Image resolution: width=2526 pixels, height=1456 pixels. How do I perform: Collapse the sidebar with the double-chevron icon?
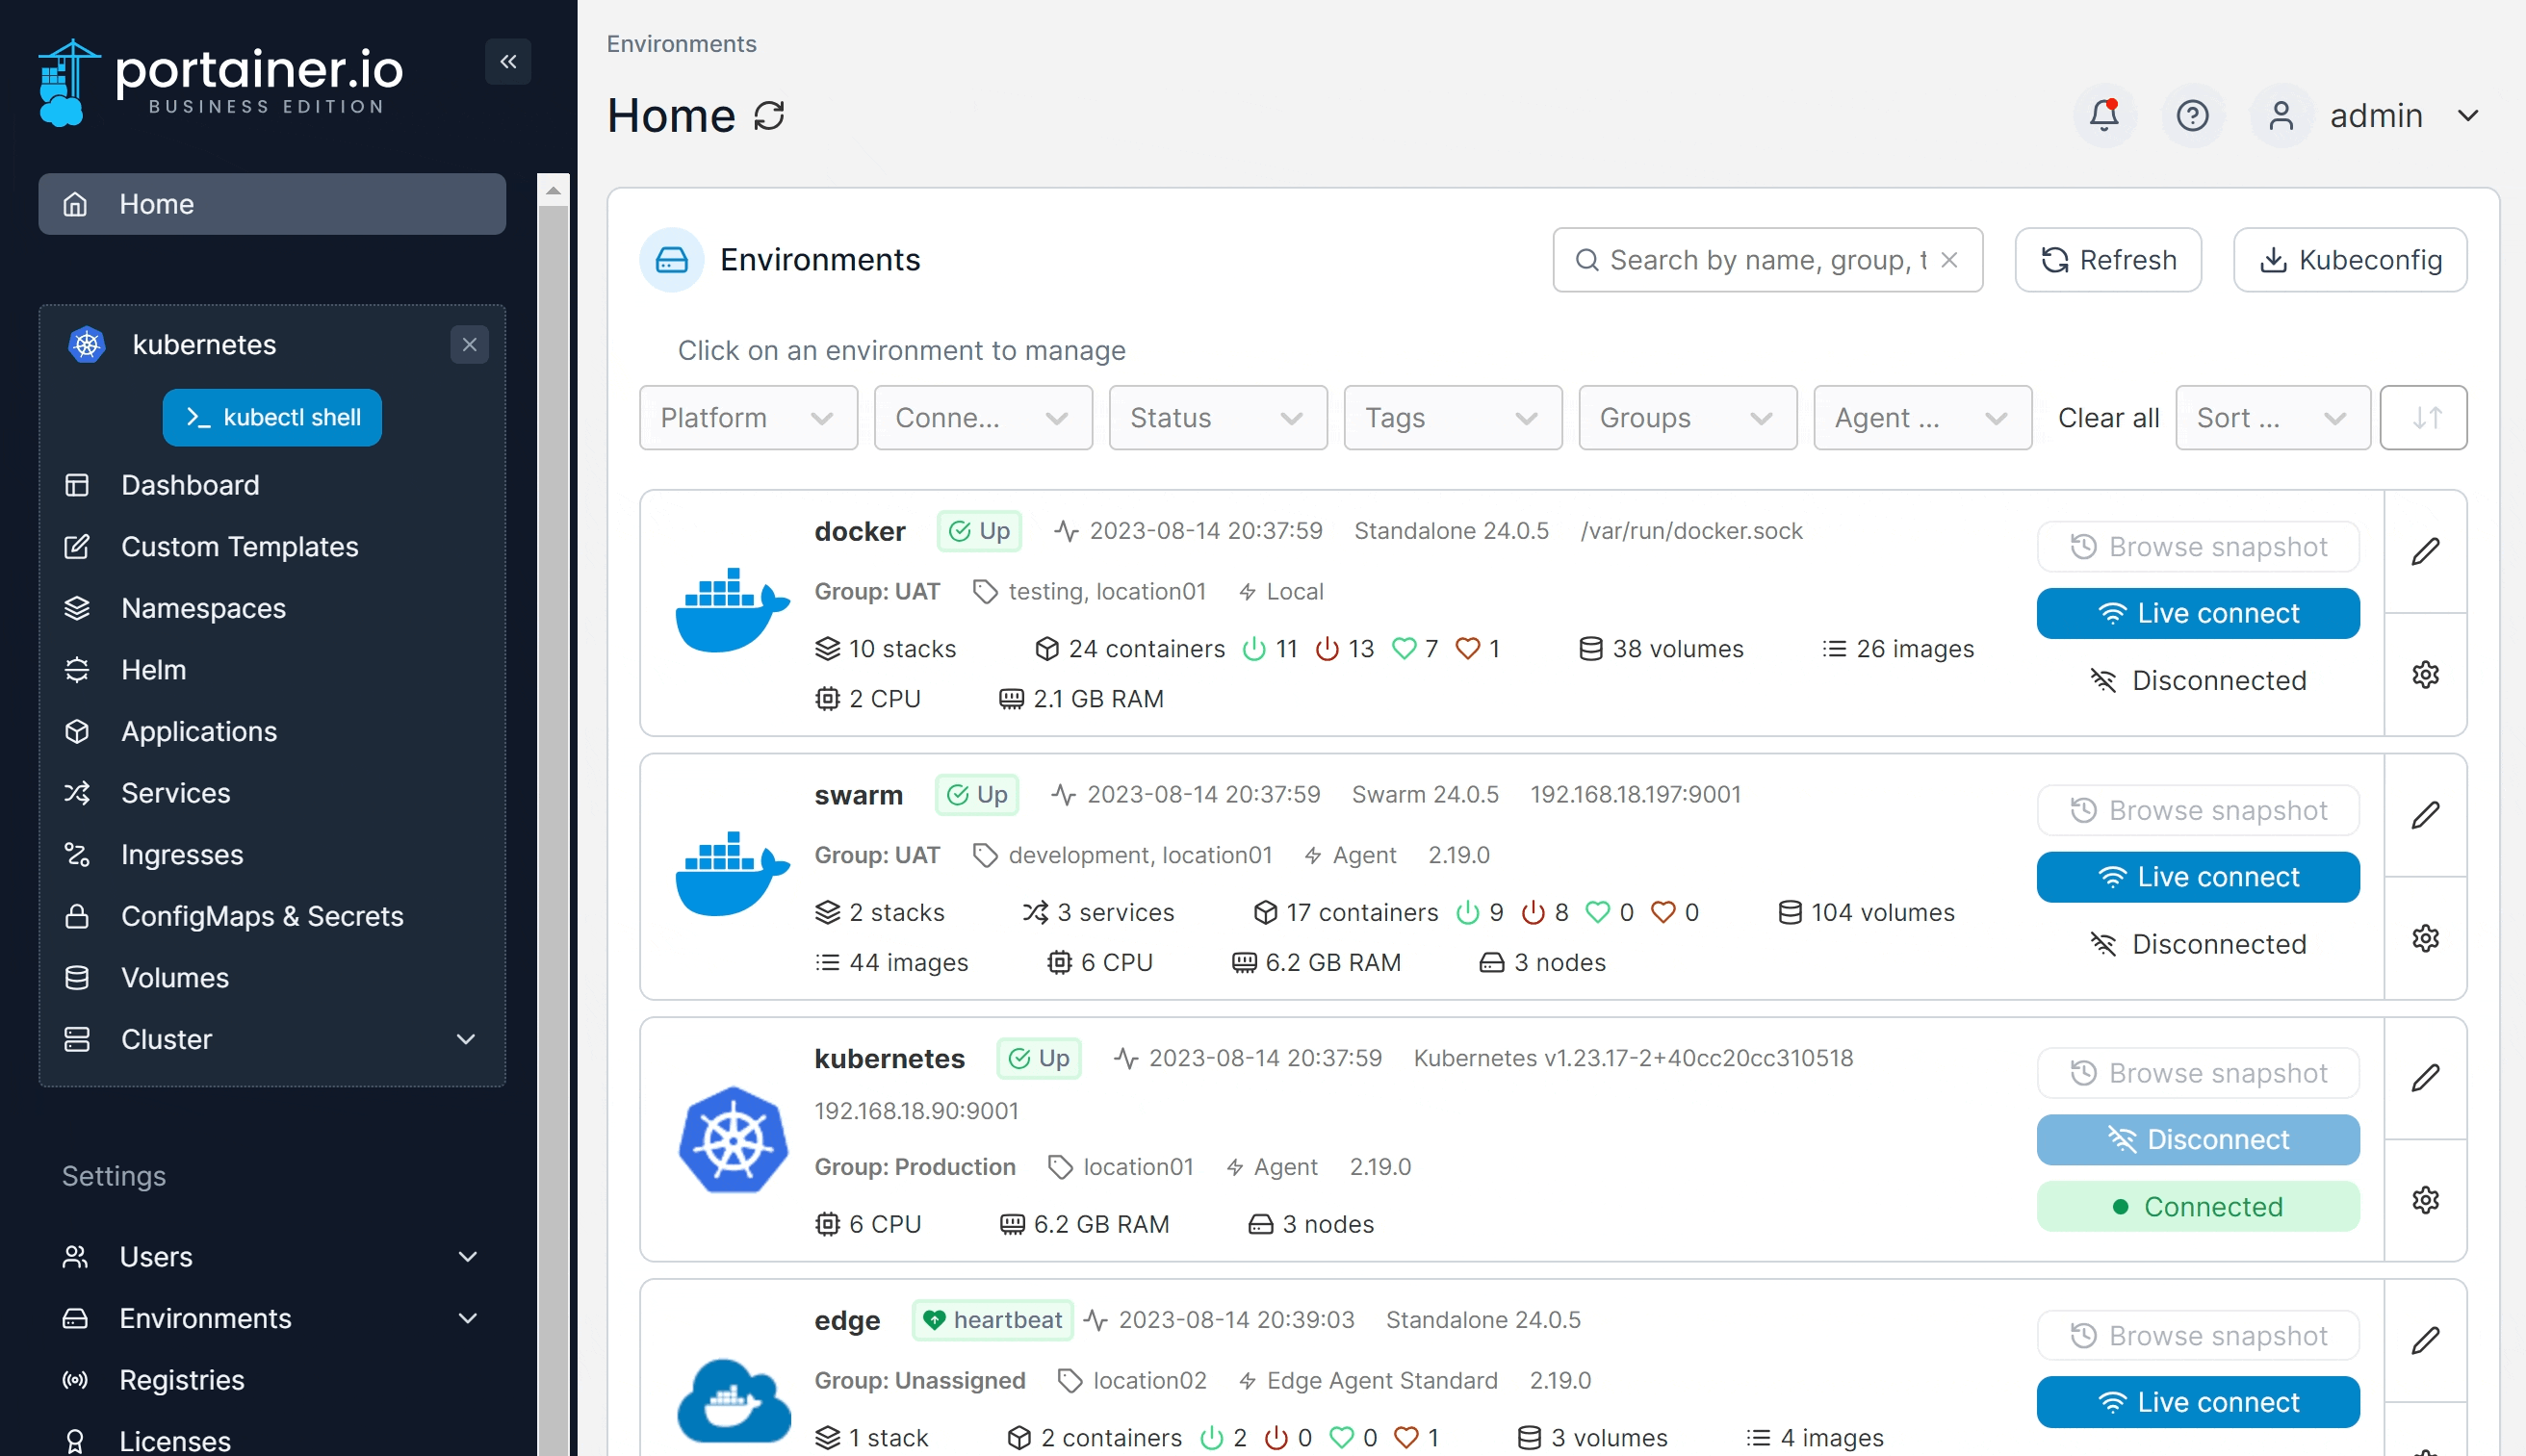pyautogui.click(x=508, y=62)
